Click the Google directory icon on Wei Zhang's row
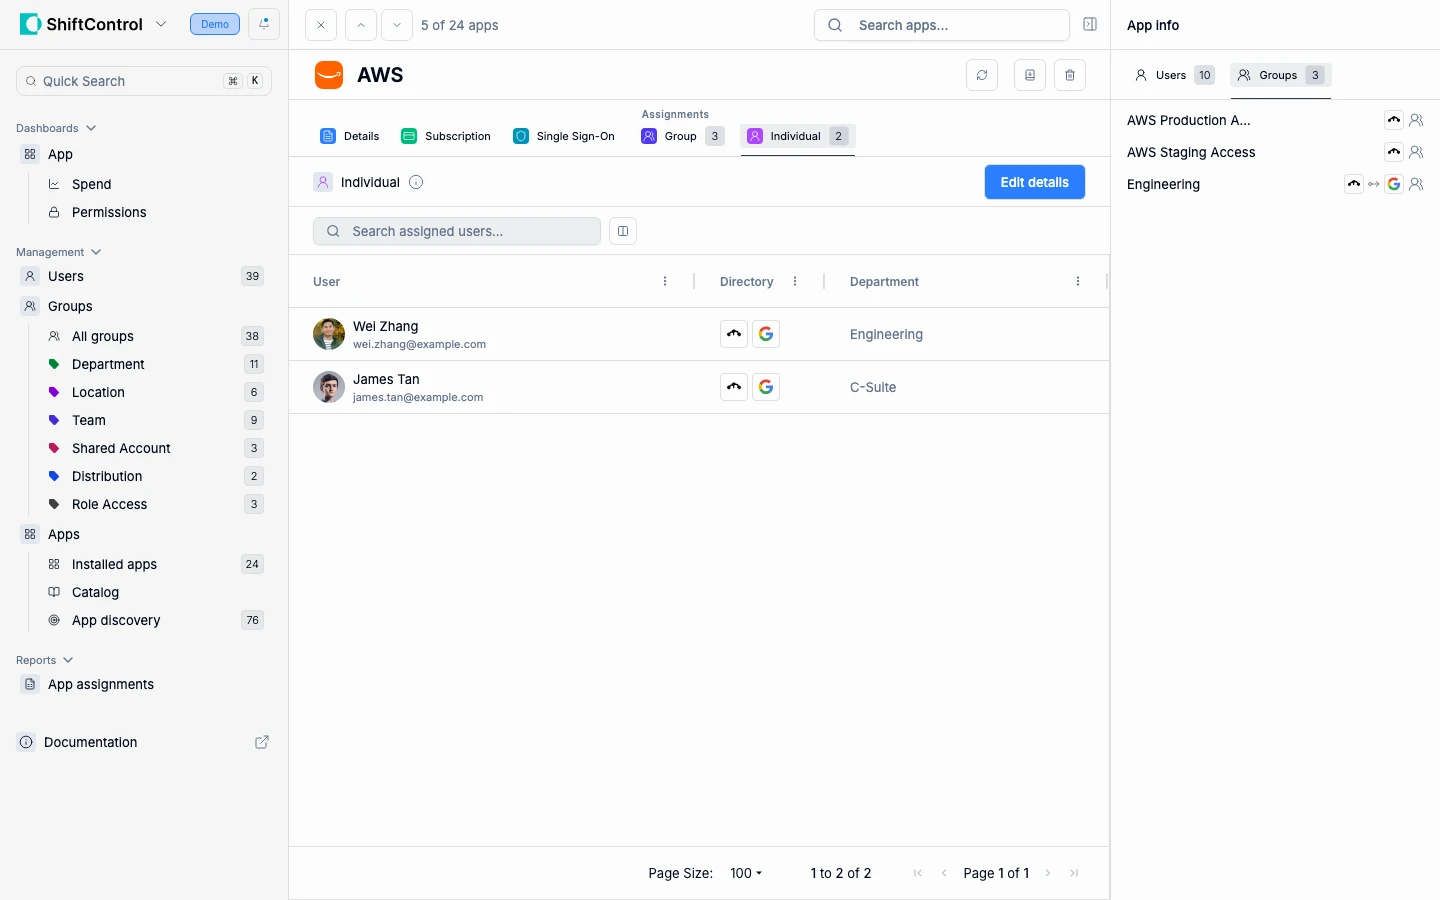 click(766, 333)
